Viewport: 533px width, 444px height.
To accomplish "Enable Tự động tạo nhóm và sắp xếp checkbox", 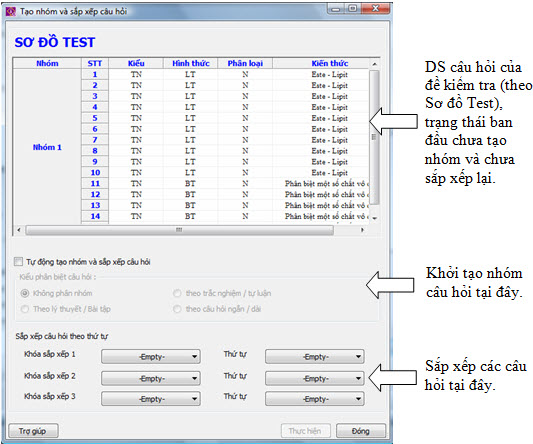I will point(18,261).
